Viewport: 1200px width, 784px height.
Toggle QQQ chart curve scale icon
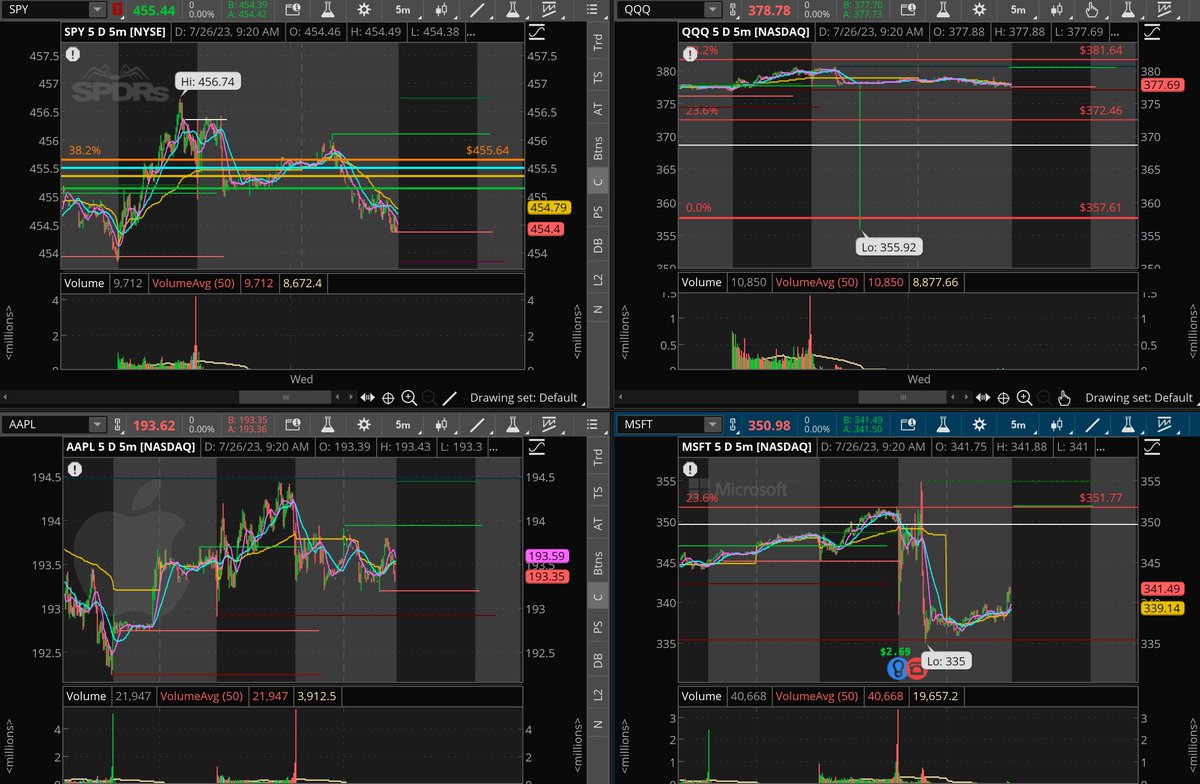coord(1152,32)
